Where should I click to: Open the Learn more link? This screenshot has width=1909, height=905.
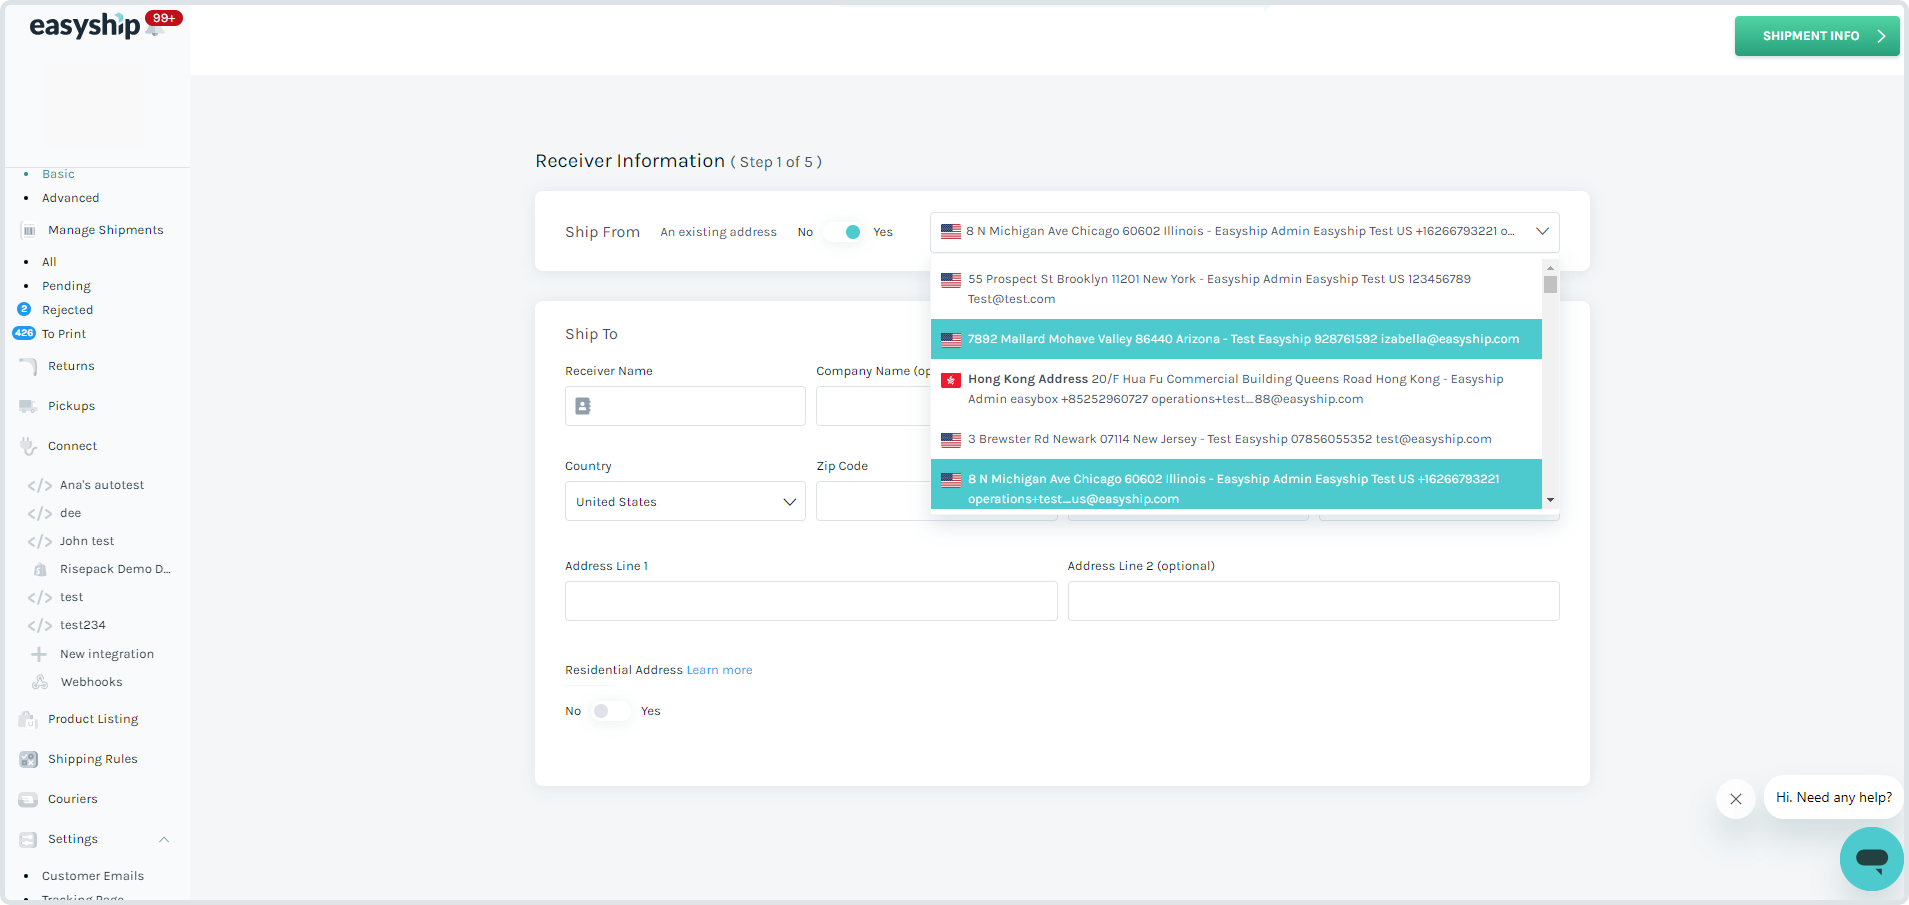pyautogui.click(x=719, y=670)
